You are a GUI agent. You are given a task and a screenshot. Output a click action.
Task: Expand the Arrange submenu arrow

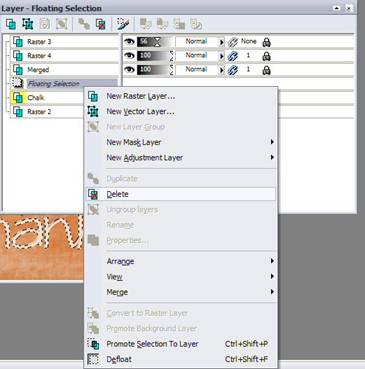click(x=272, y=261)
